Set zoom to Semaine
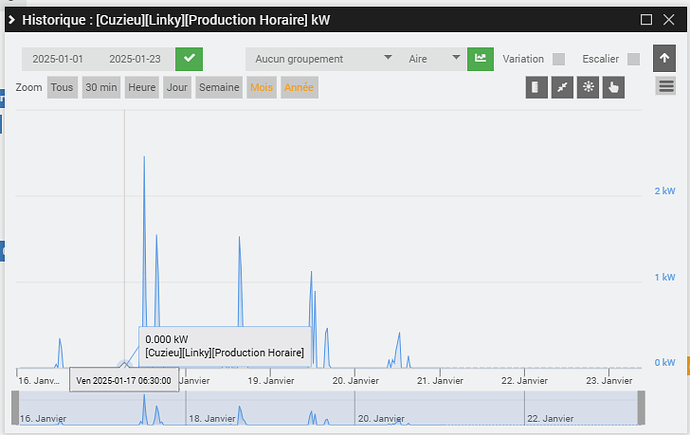This screenshot has height=435, width=690. (219, 87)
